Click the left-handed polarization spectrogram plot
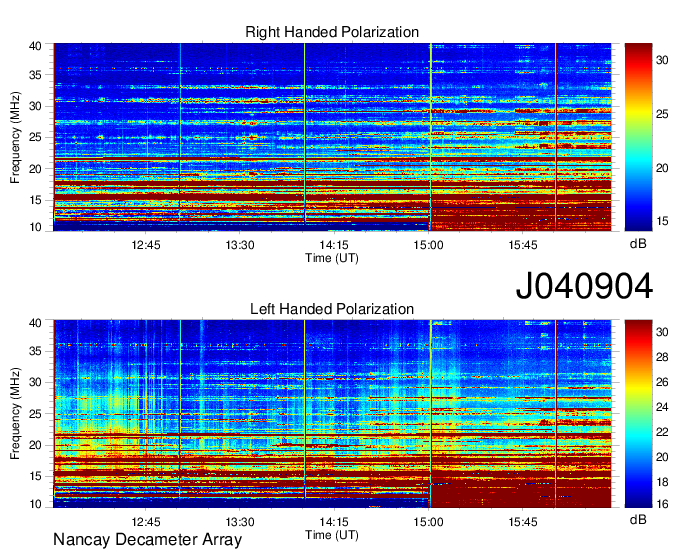The width and height of the screenshot is (680, 552). click(x=332, y=414)
